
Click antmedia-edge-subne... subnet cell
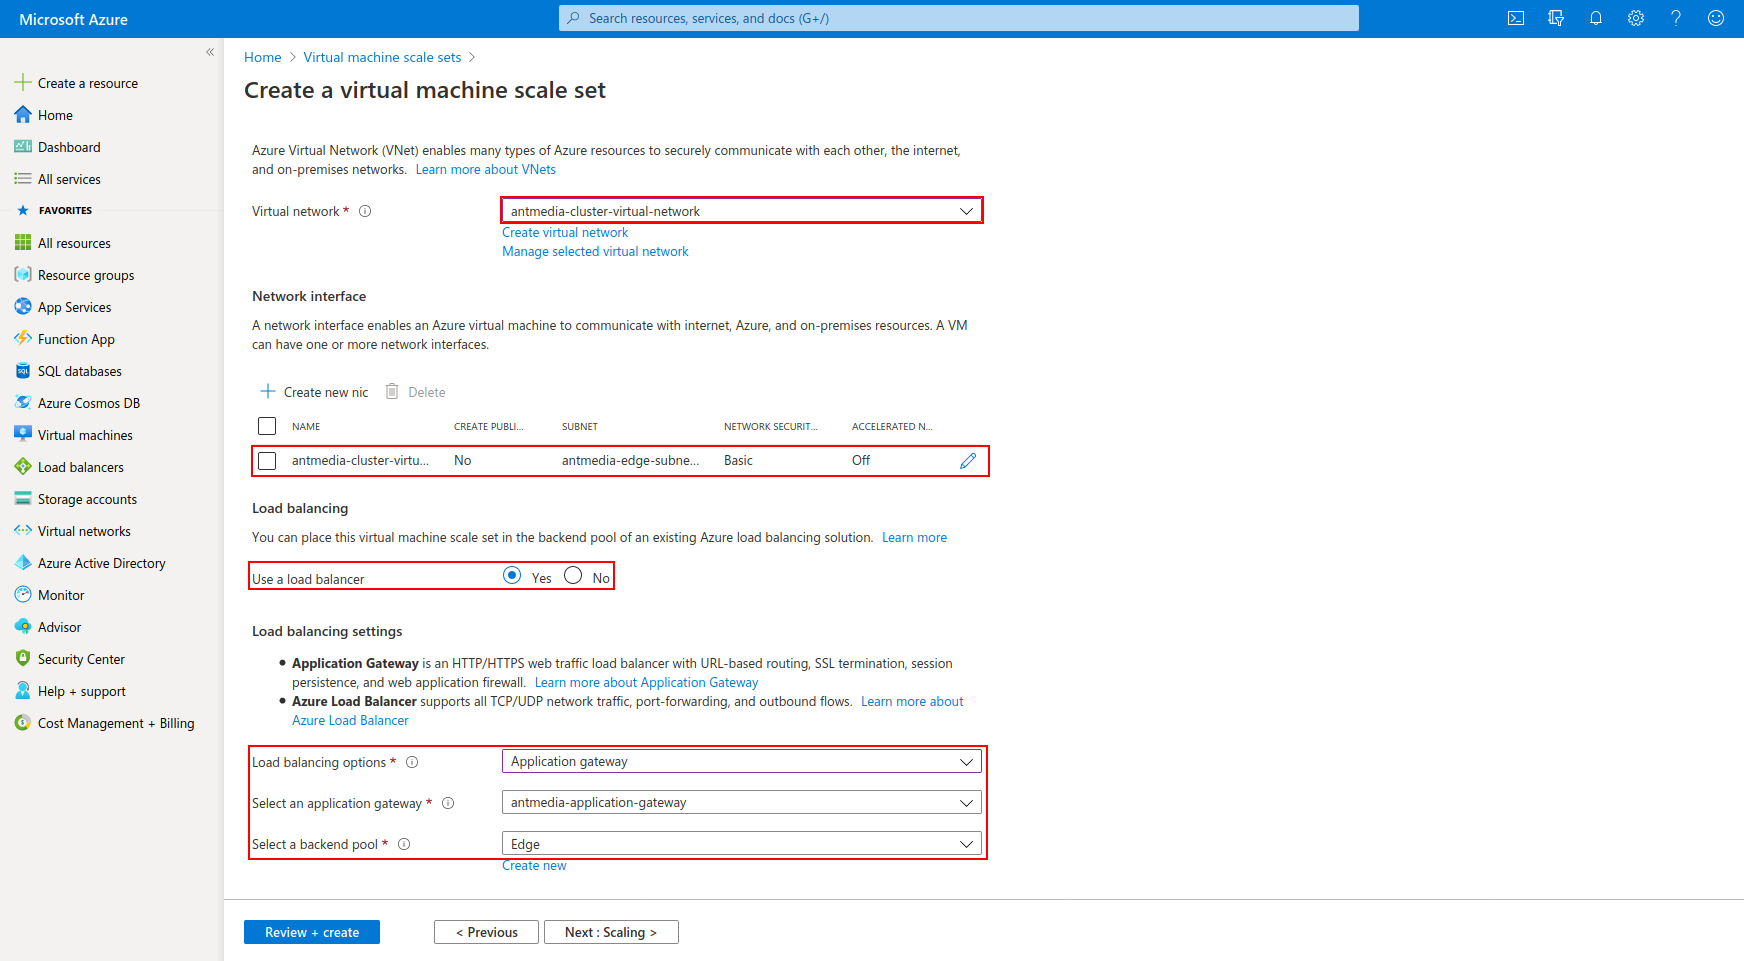(x=630, y=461)
